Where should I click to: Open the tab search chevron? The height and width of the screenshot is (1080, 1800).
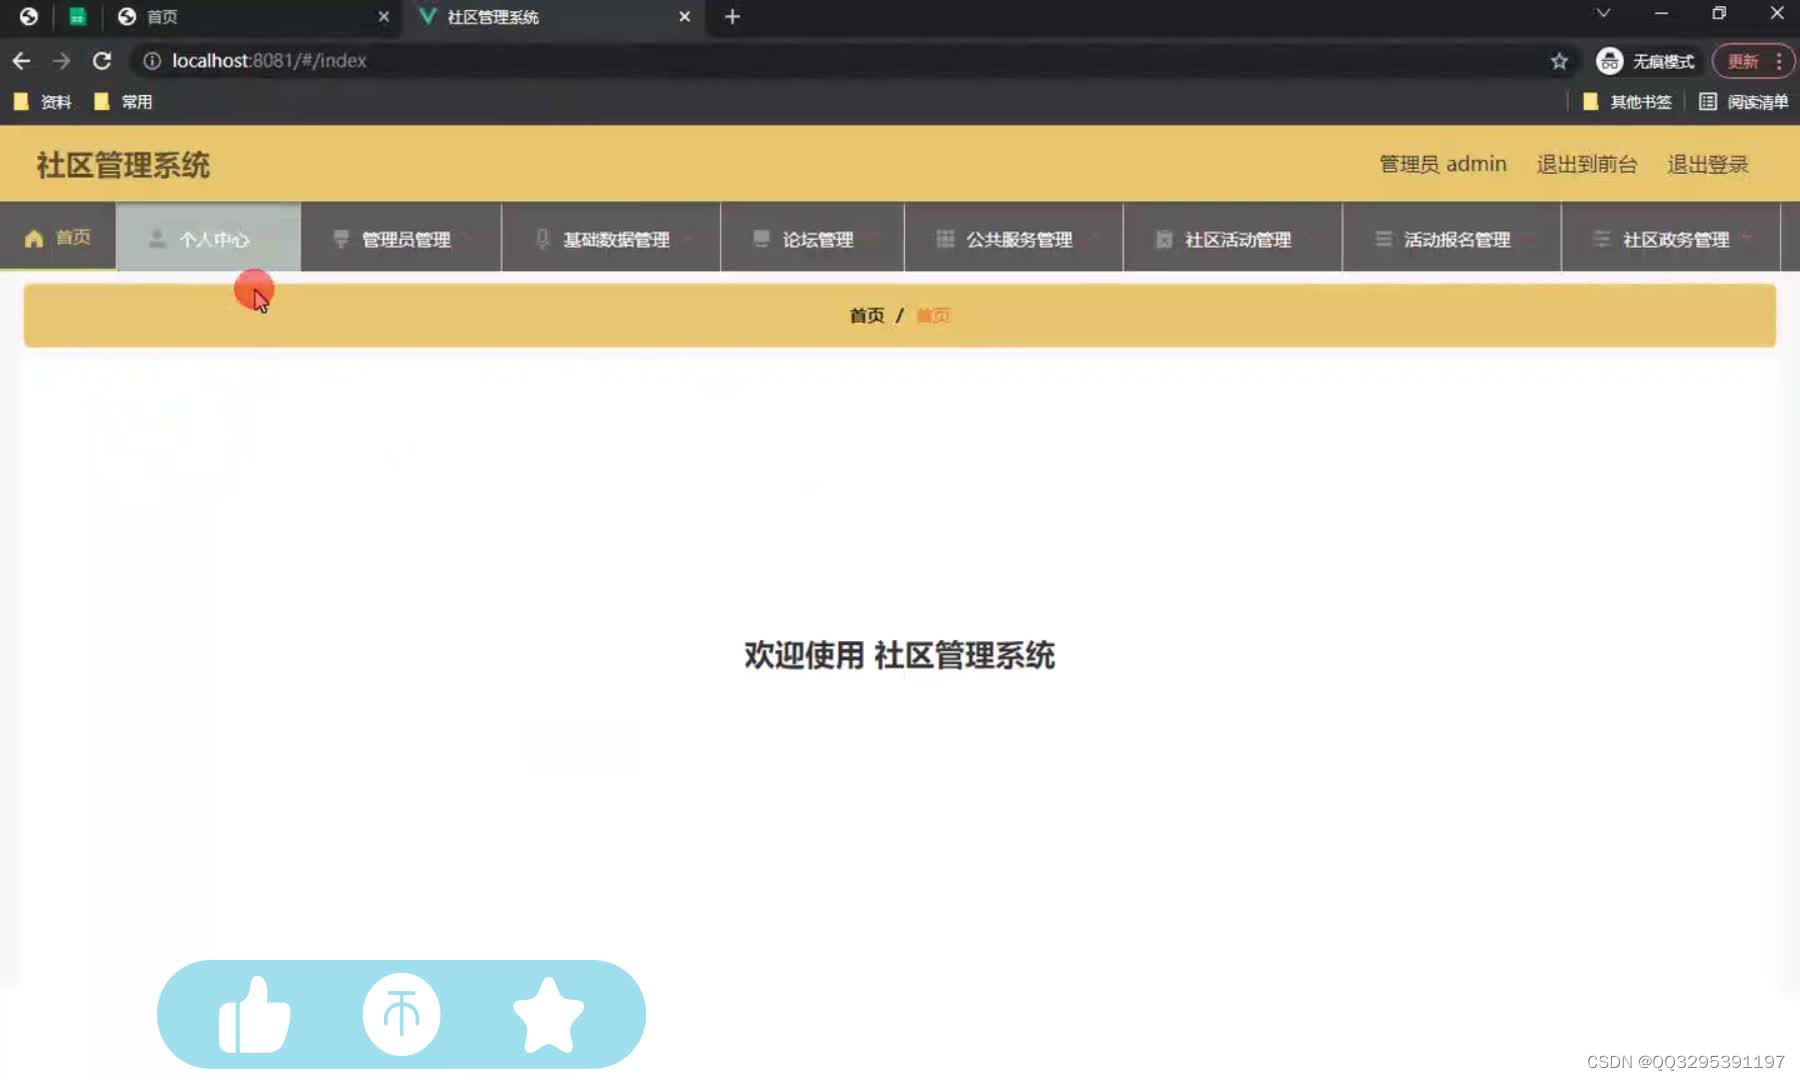pos(1603,13)
